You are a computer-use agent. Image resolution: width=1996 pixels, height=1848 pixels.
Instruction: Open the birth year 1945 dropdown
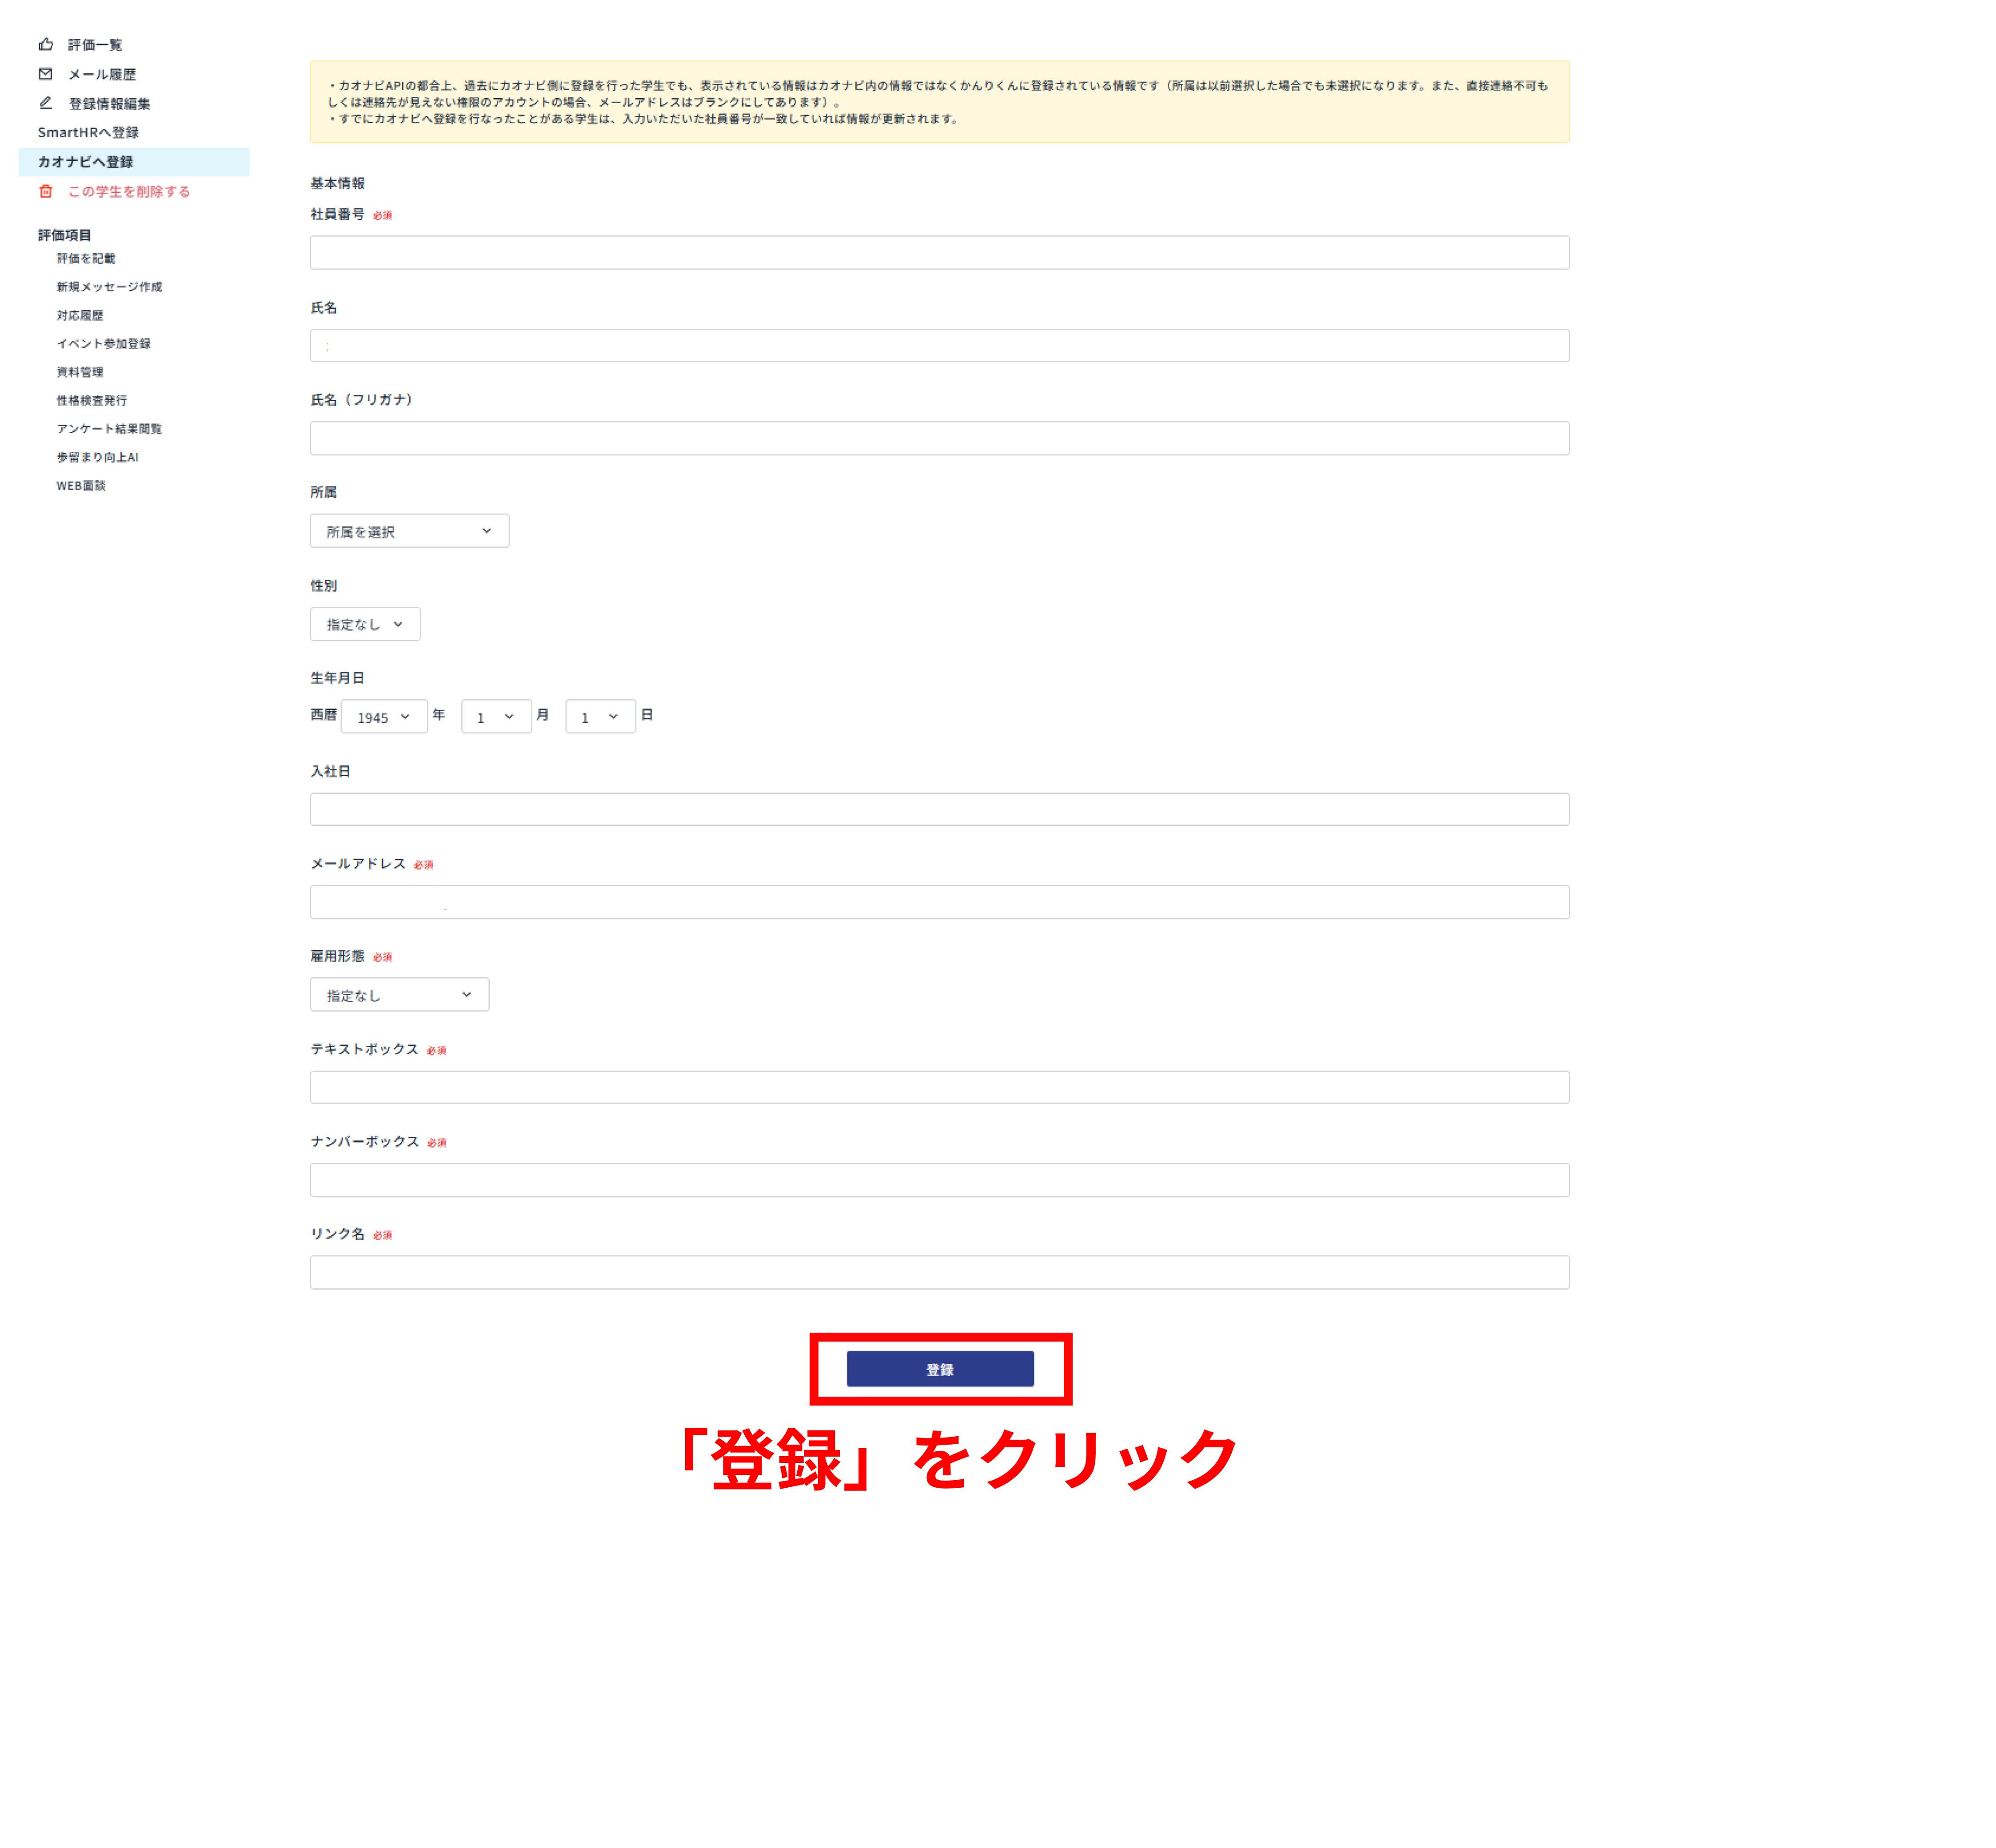point(383,716)
